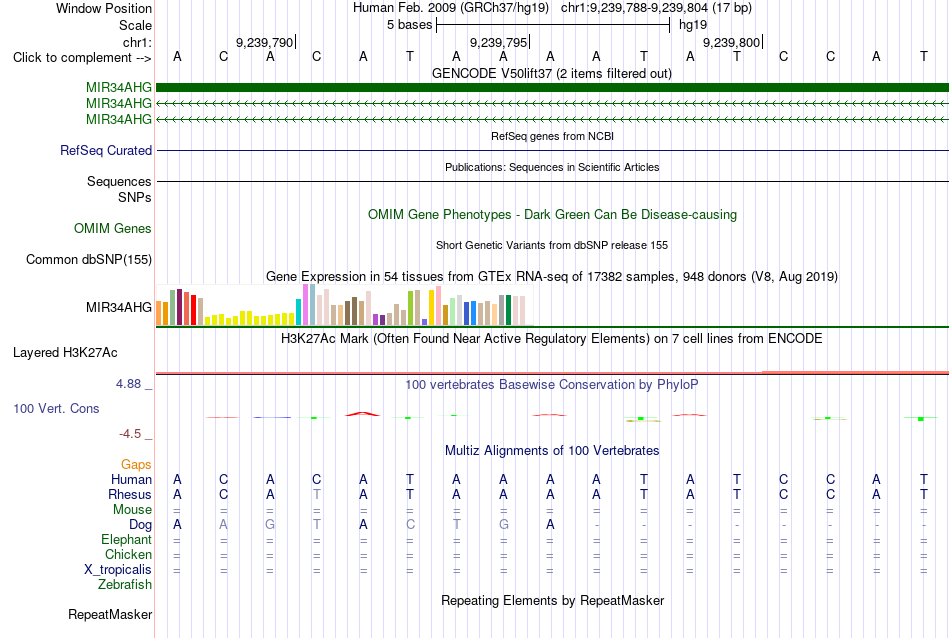Click the 'Click to complement -->' label
The width and height of the screenshot is (950, 638).
(x=82, y=58)
